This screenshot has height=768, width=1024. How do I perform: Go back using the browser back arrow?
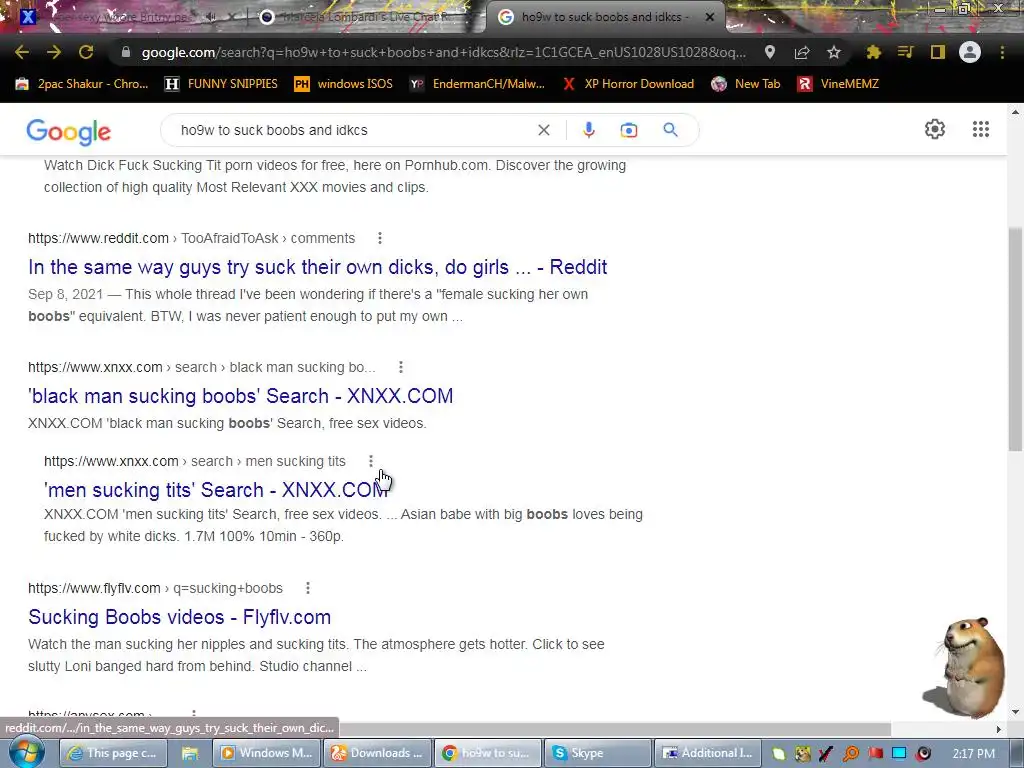coord(21,52)
